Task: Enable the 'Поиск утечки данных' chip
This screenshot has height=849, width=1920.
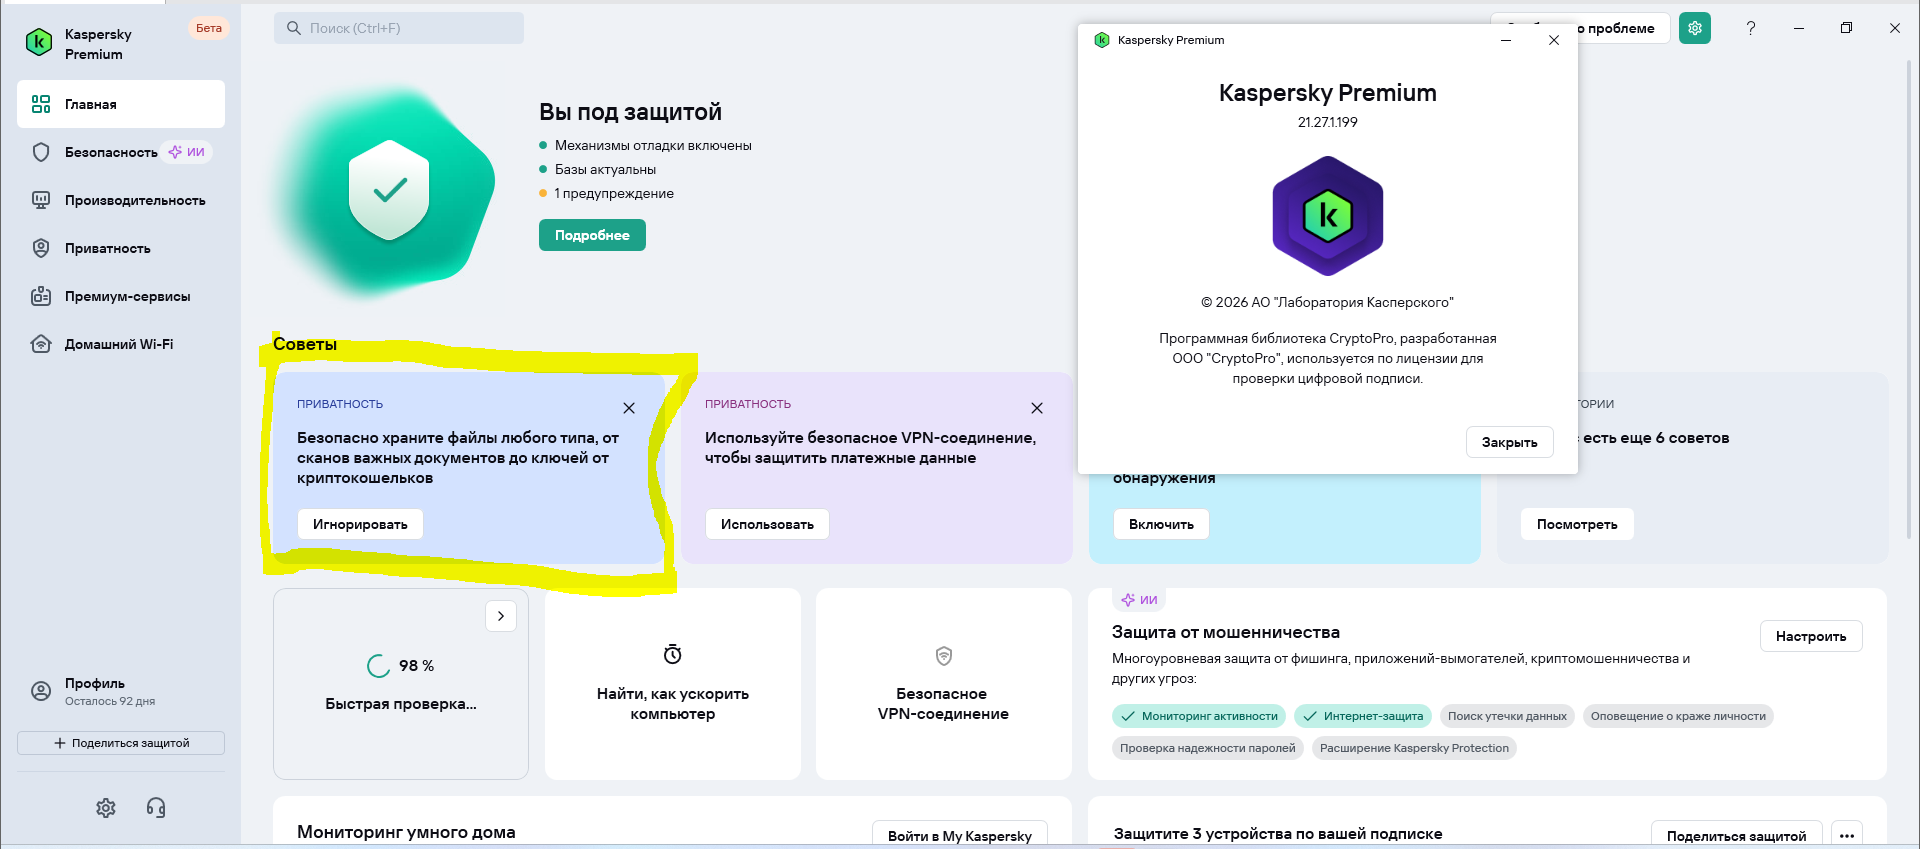Action: (1507, 716)
